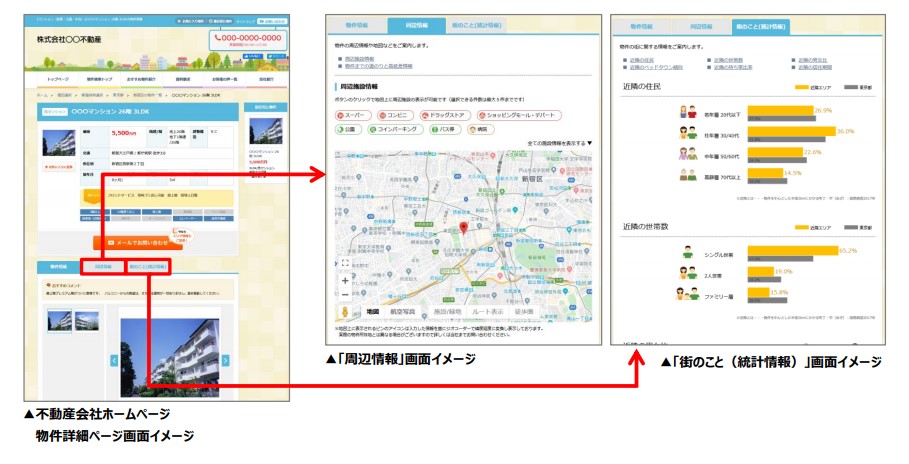909x464 pixels.
Task: Click the yellow 36.0% bar
Action: pyautogui.click(x=791, y=131)
